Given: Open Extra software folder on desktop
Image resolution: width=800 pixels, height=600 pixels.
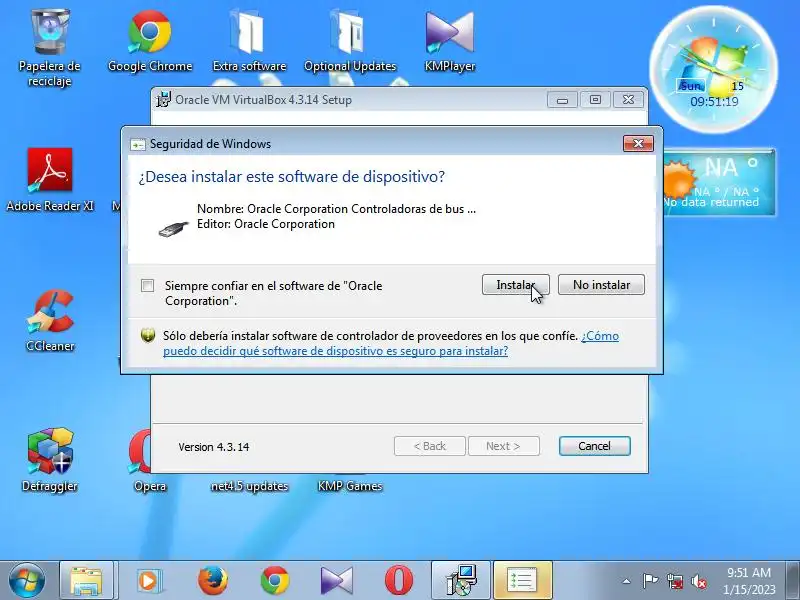Looking at the screenshot, I should pyautogui.click(x=249, y=43).
